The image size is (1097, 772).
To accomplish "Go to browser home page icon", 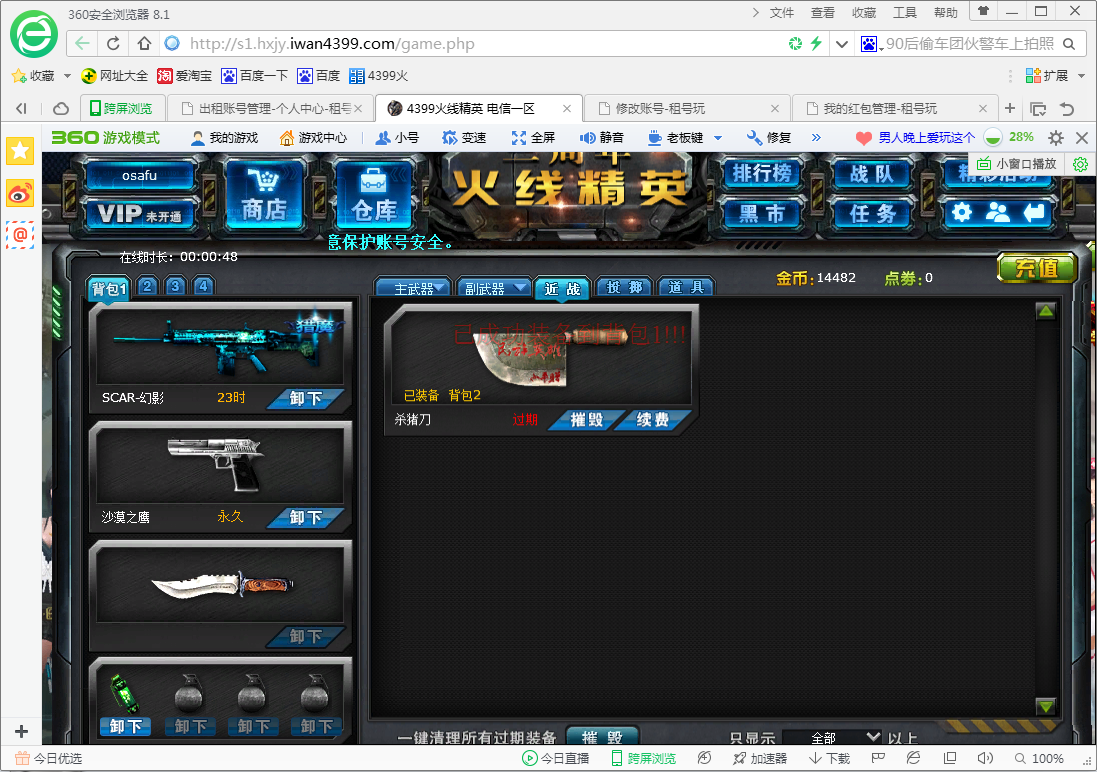I will [144, 43].
